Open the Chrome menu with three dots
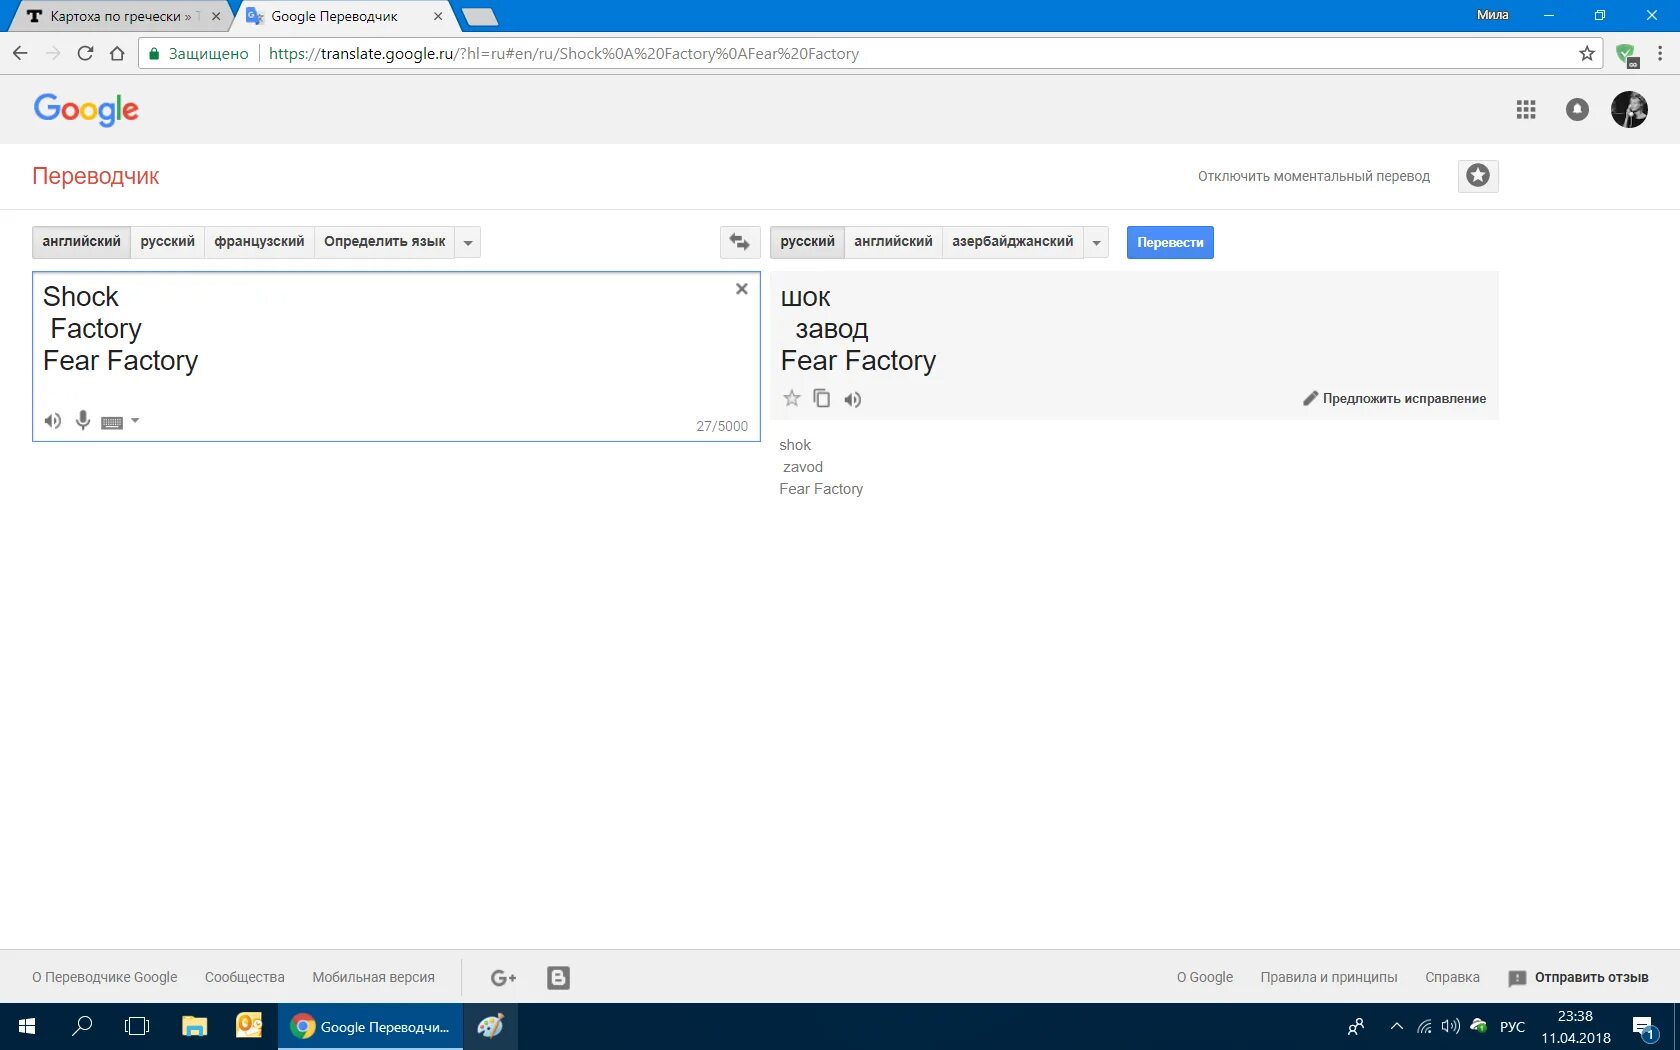The image size is (1680, 1050). [x=1660, y=54]
